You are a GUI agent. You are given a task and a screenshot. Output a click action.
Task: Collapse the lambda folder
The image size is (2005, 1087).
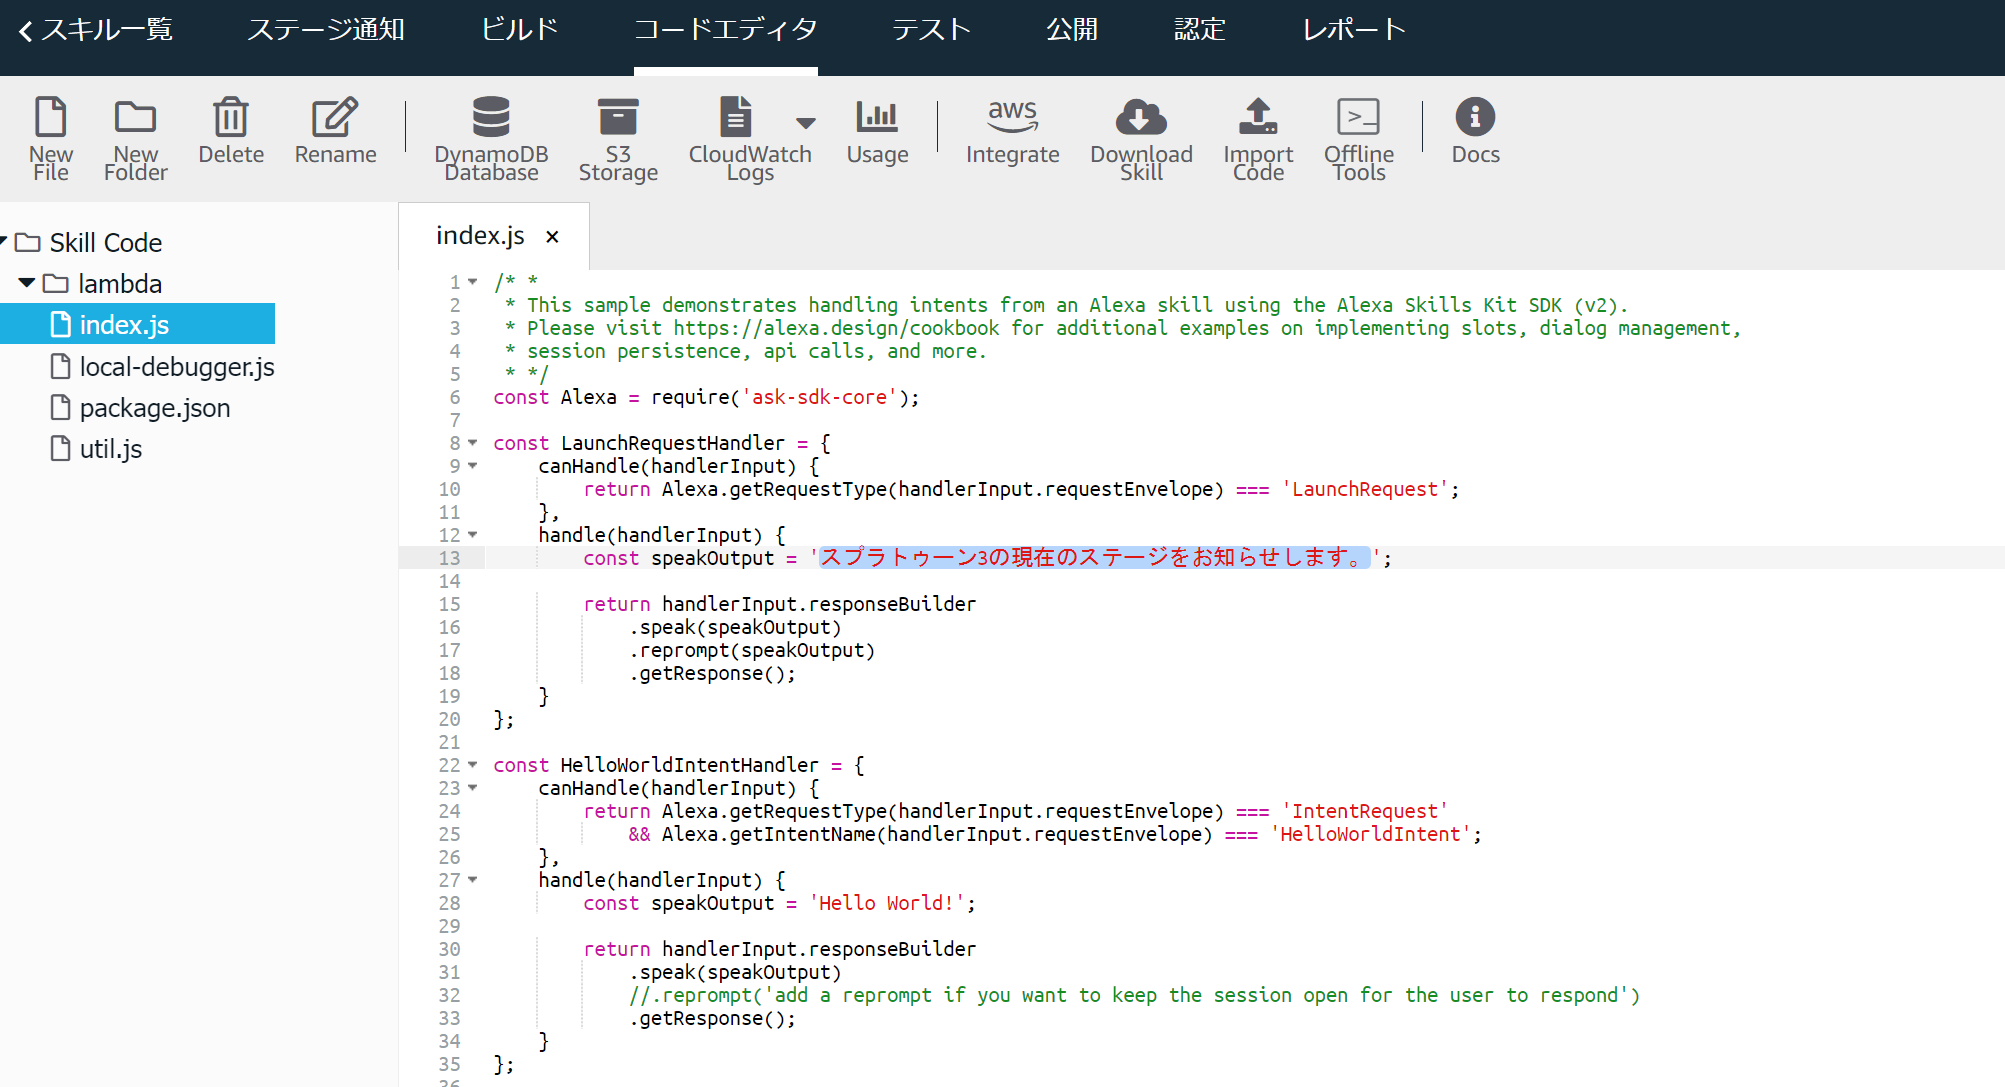[x=27, y=284]
